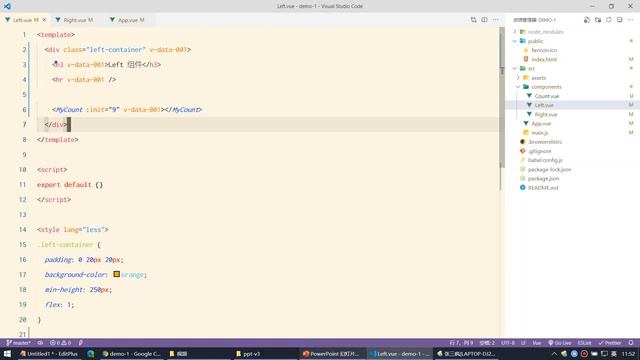Image resolution: width=640 pixels, height=360 pixels.
Task: Switch to PowerPoint in the taskbar
Action: tap(331, 354)
